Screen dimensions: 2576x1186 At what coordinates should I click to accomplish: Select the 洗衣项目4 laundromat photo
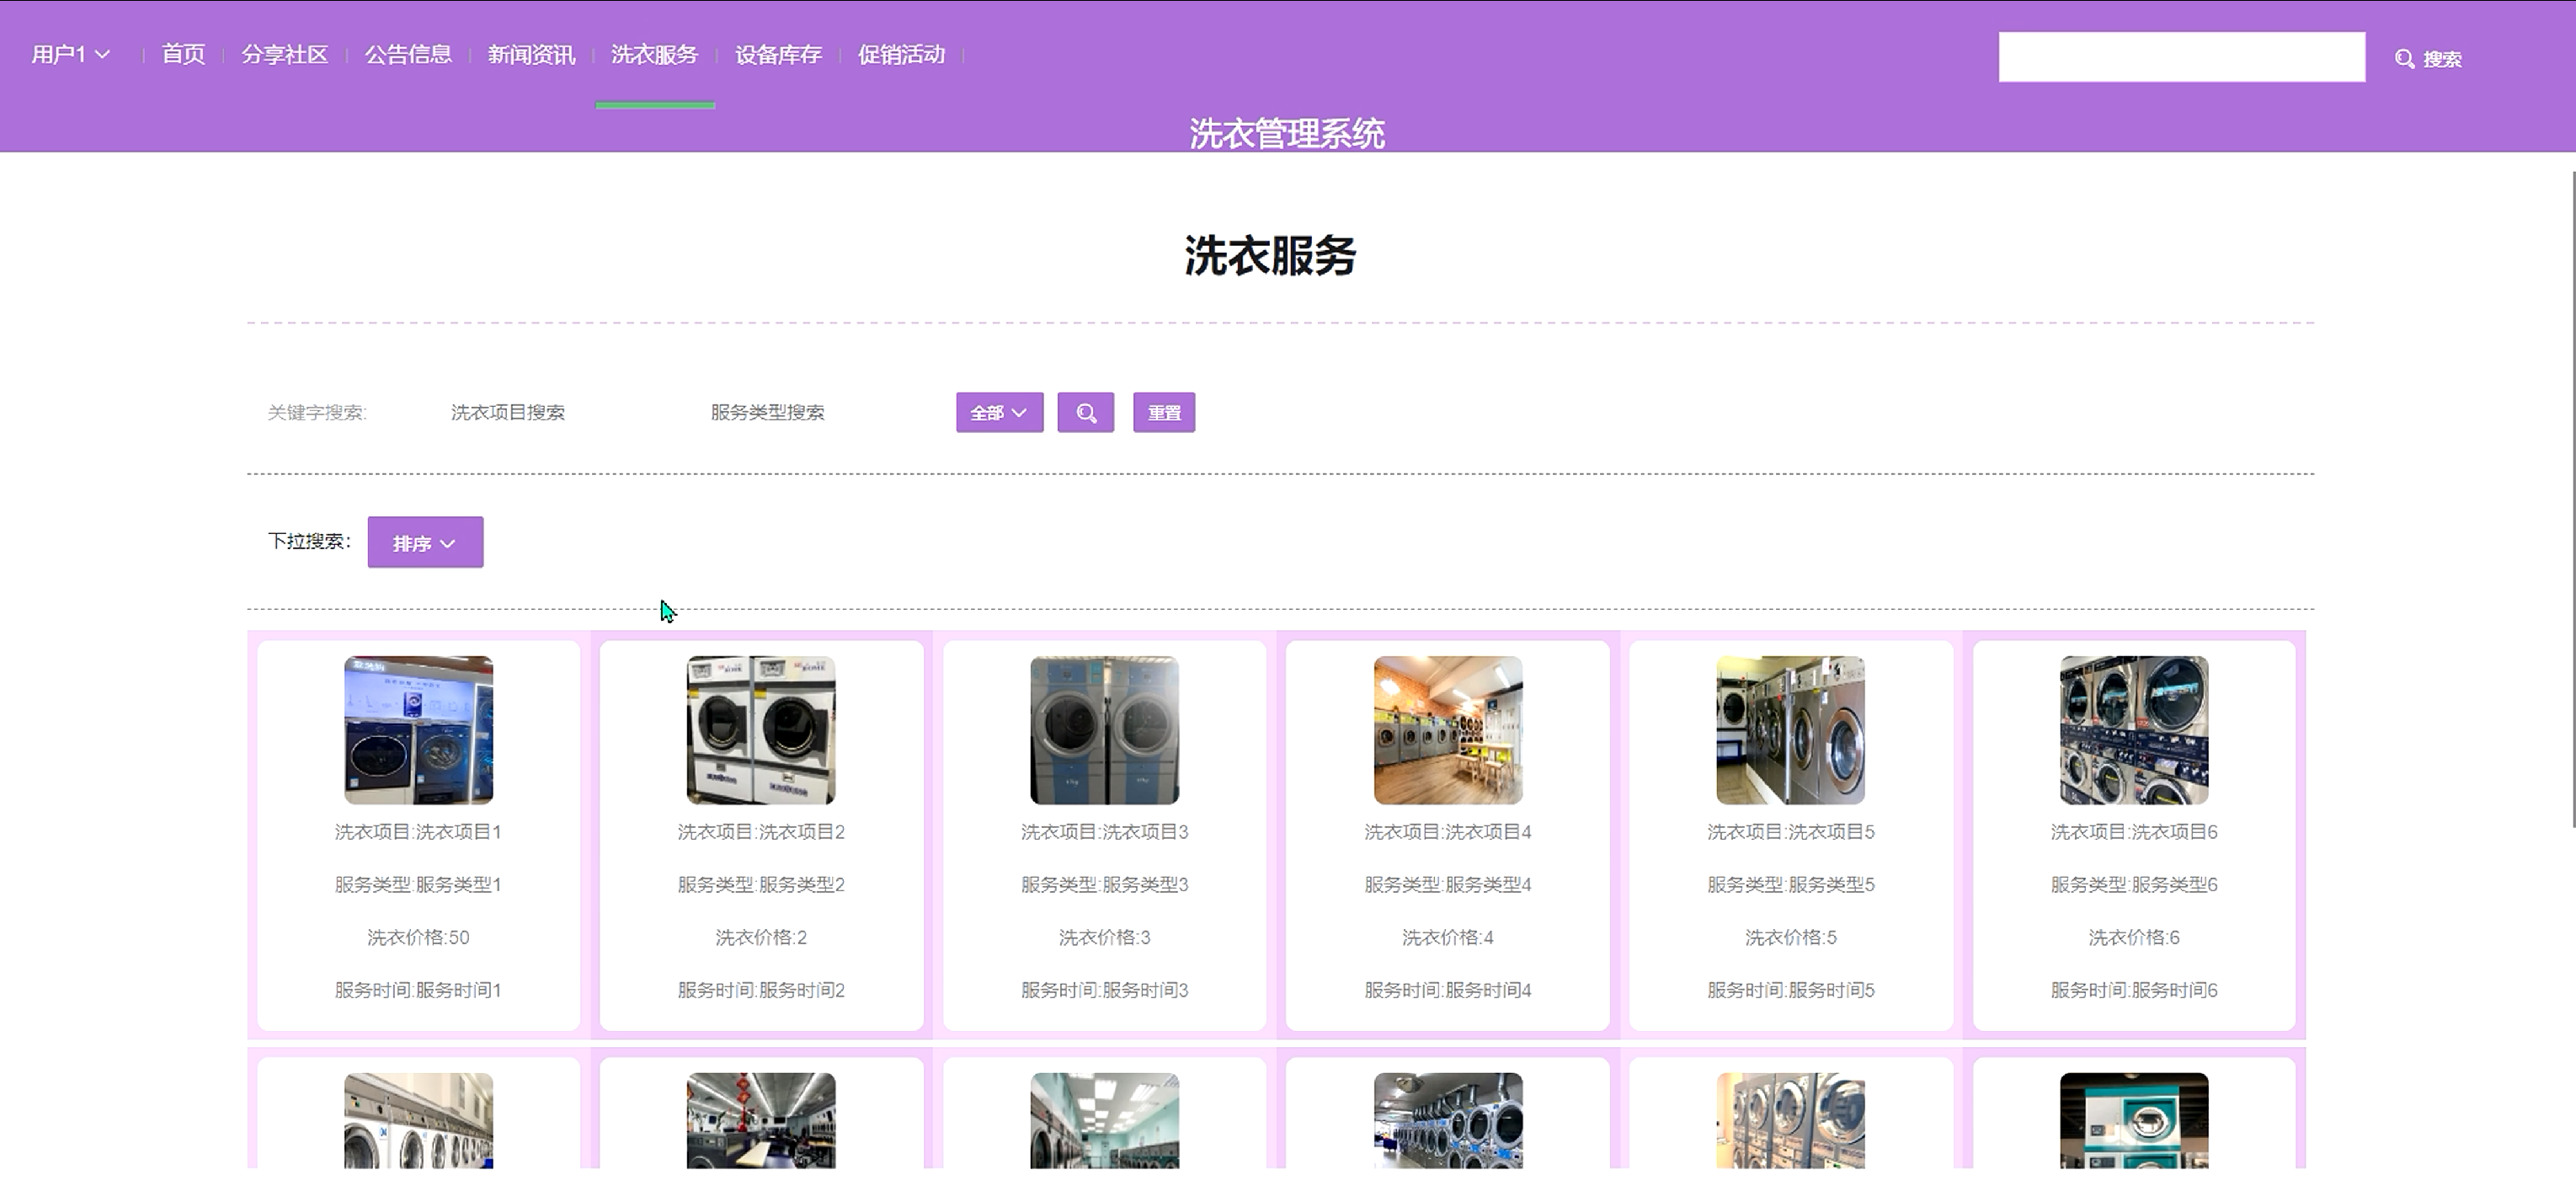point(1447,730)
